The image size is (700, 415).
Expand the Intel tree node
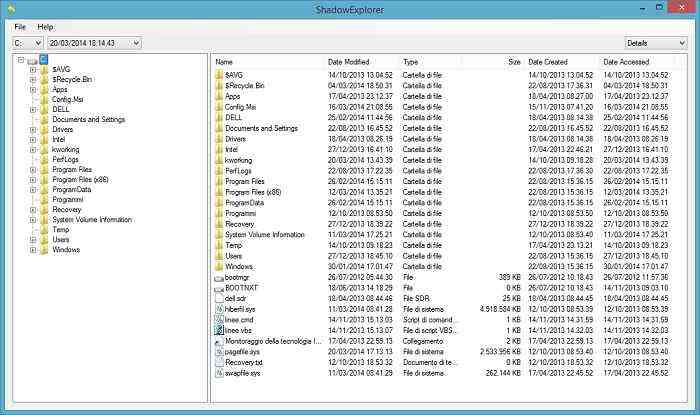(x=33, y=140)
